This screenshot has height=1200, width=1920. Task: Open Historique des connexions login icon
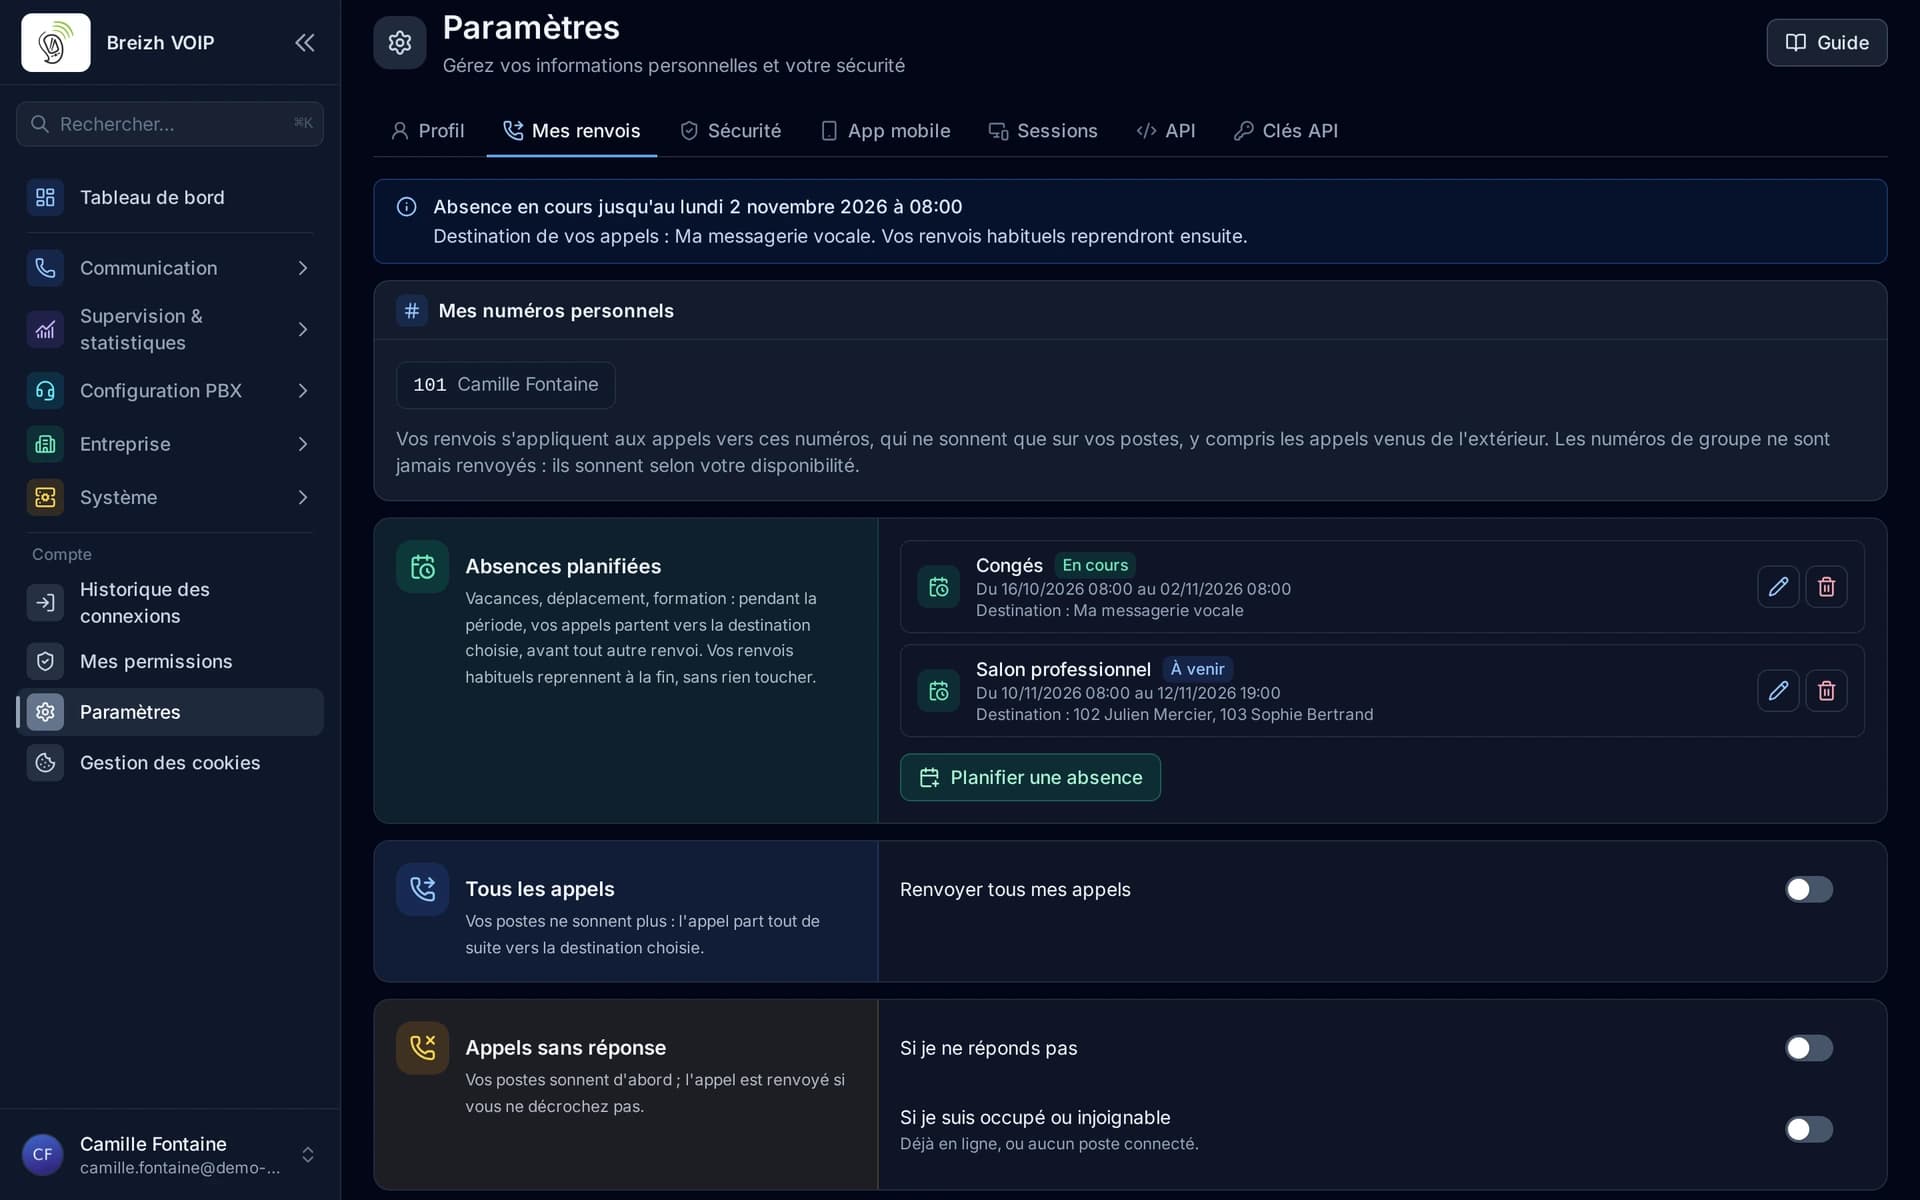(45, 603)
